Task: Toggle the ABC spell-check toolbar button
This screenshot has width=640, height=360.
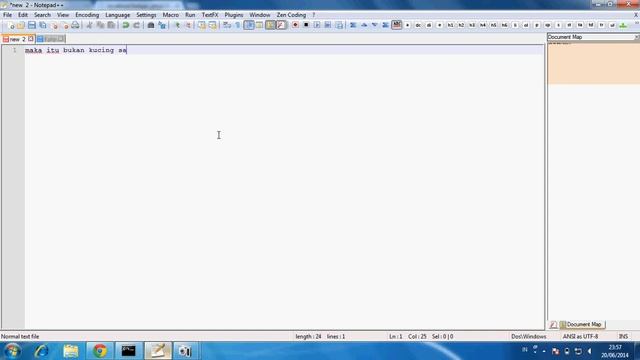Action: [x=396, y=25]
